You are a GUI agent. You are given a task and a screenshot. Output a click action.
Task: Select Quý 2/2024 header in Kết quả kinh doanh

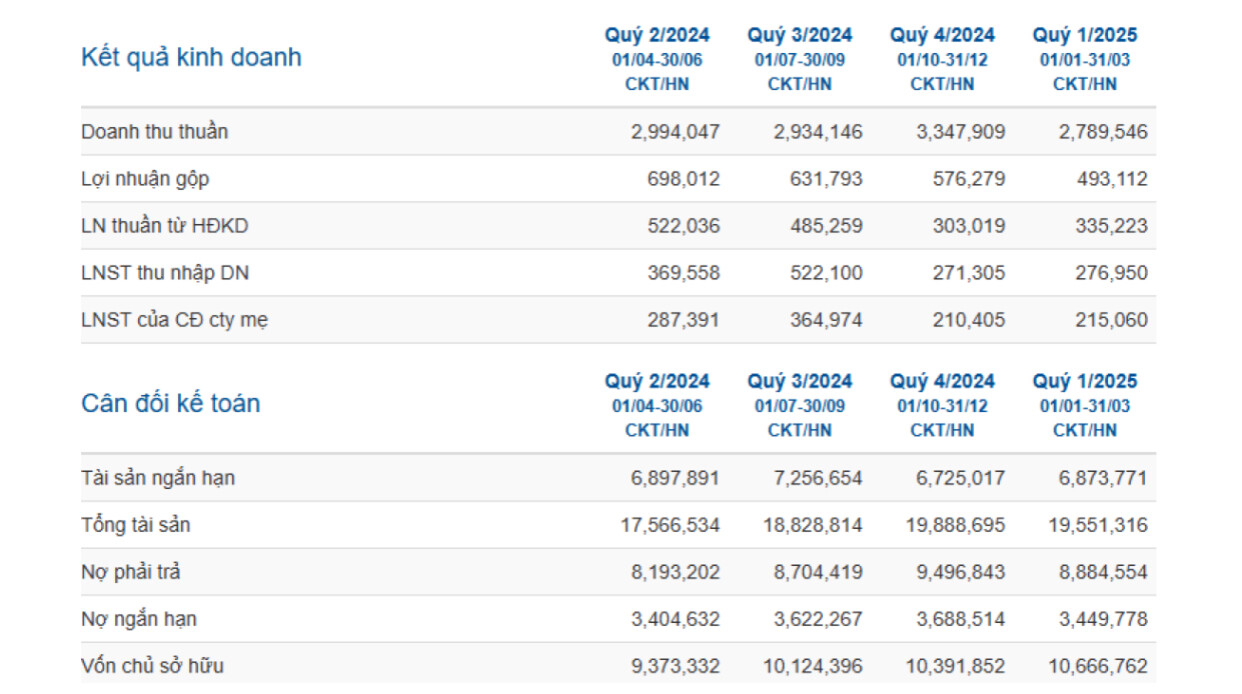tap(657, 36)
